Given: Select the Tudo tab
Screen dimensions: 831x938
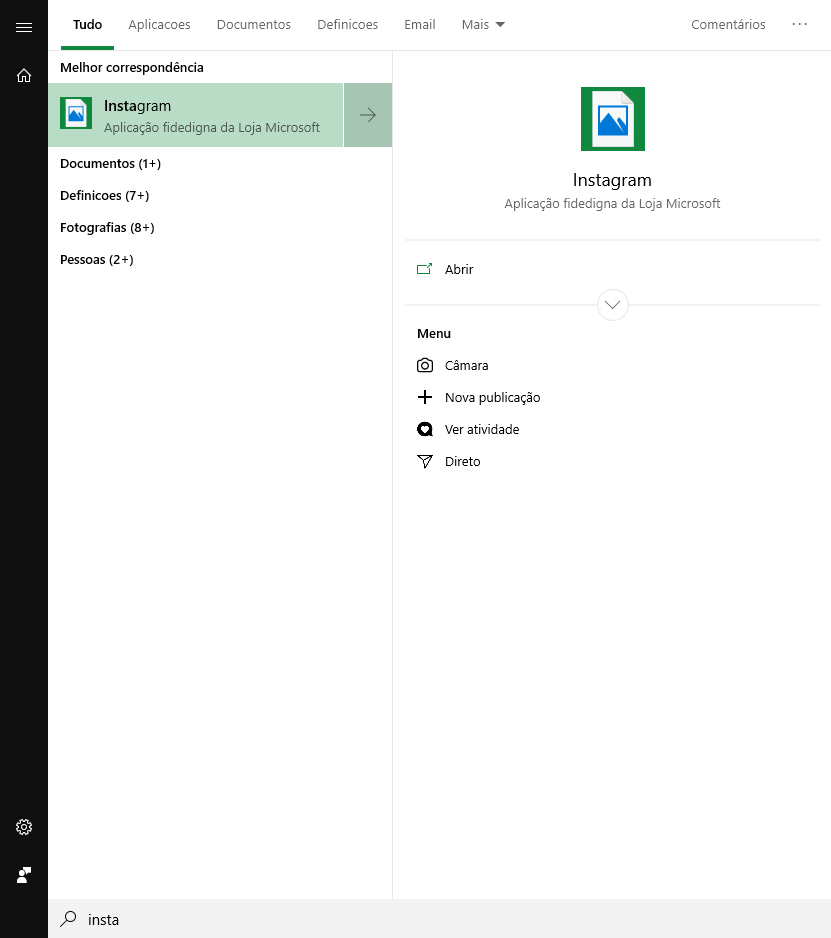Looking at the screenshot, I should 87,25.
